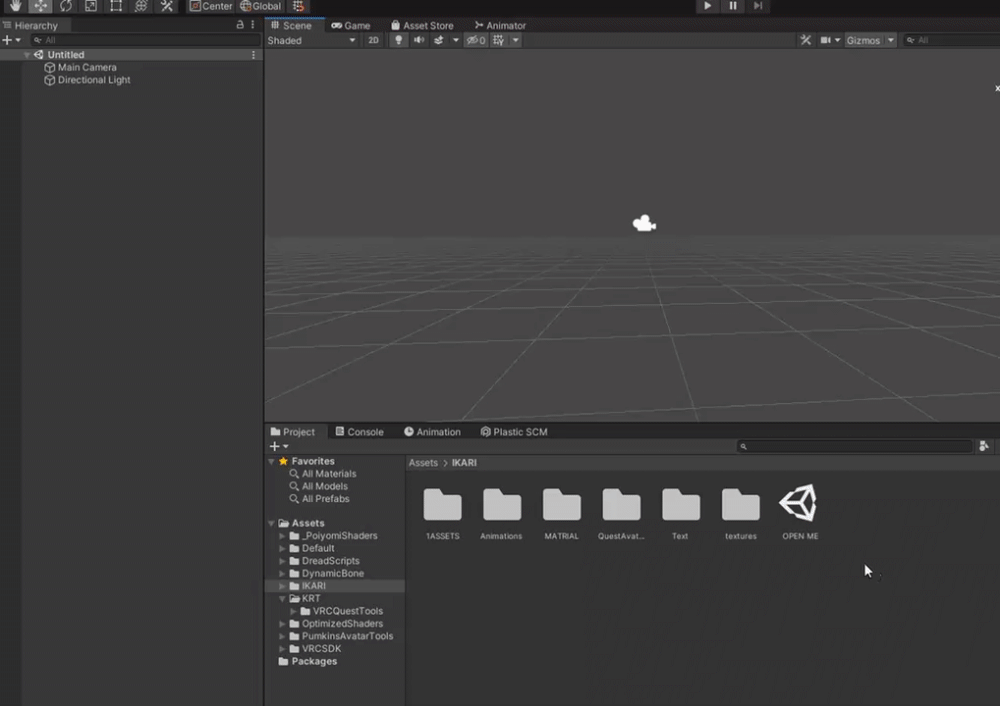Collapse the Assets root folder
The height and width of the screenshot is (706, 1000).
[272, 523]
